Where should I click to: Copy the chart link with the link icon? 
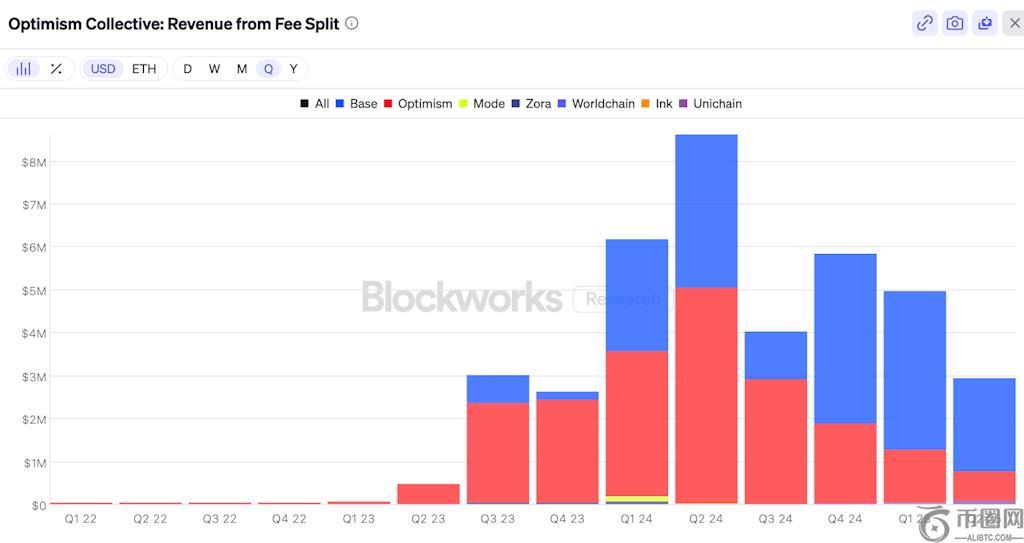click(x=925, y=23)
